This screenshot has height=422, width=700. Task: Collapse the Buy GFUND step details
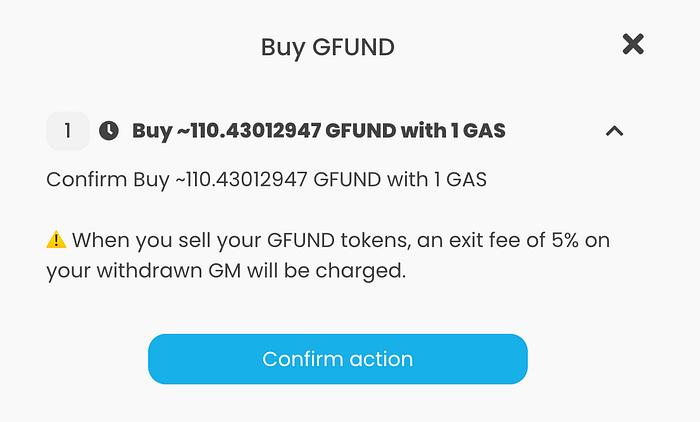615,131
